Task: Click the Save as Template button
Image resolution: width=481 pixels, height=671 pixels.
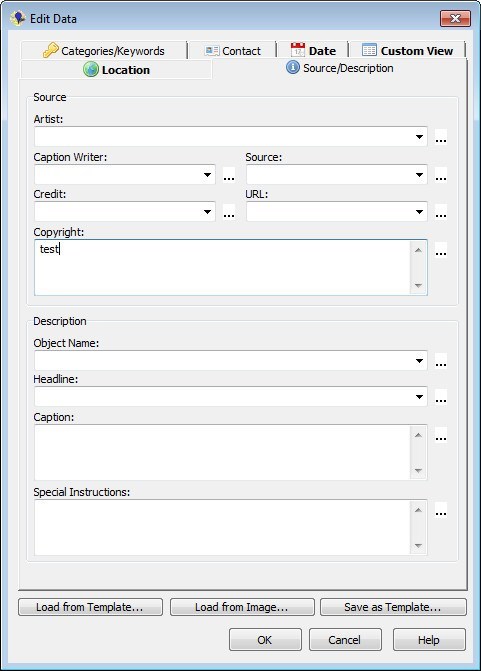Action: coord(393,607)
